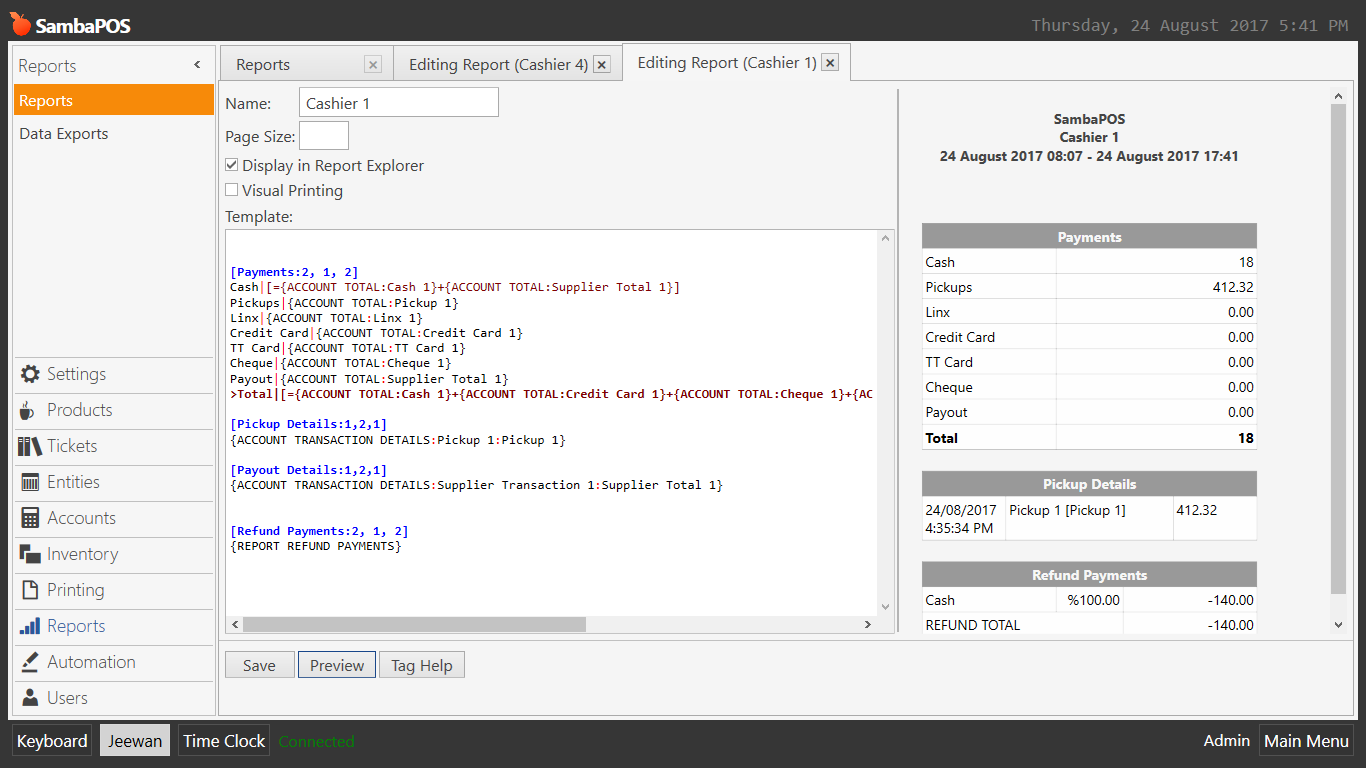This screenshot has width=1366, height=768.
Task: Open Printing via its page icon
Action: click(30, 590)
